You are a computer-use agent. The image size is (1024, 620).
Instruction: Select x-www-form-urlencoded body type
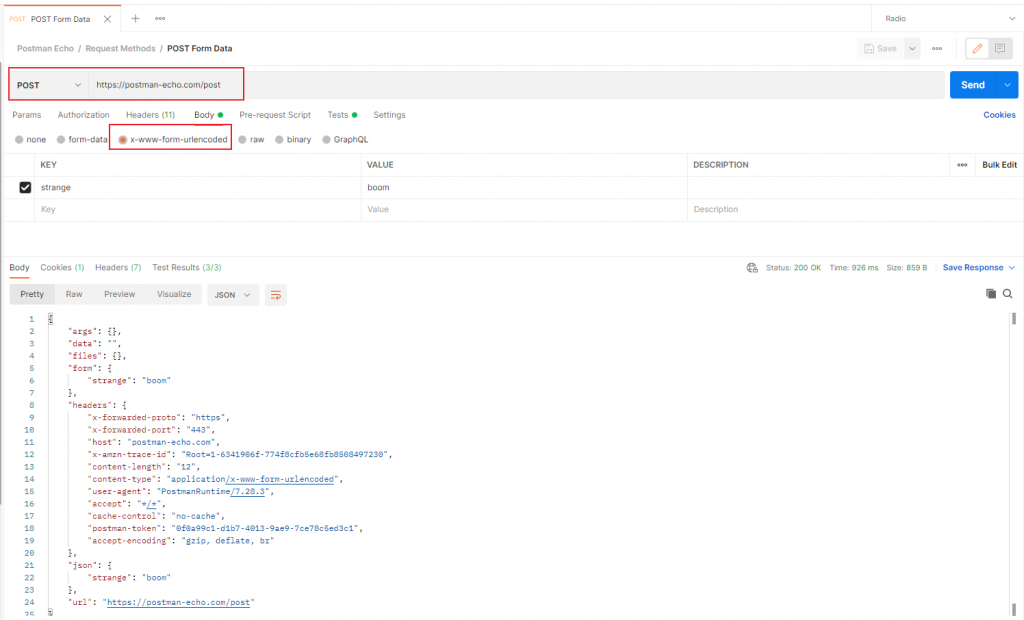[173, 140]
